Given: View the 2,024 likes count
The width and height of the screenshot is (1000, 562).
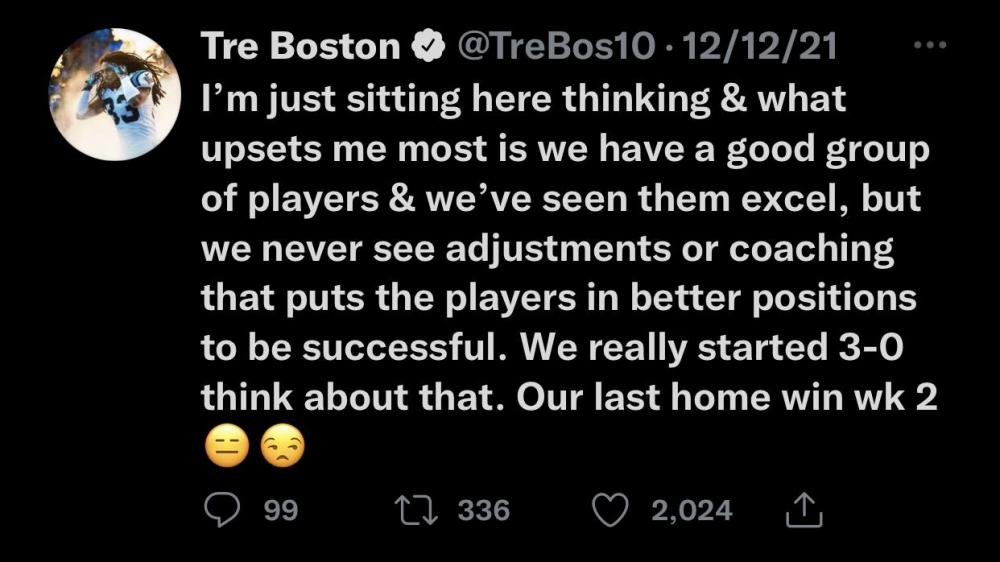Looking at the screenshot, I should point(691,511).
